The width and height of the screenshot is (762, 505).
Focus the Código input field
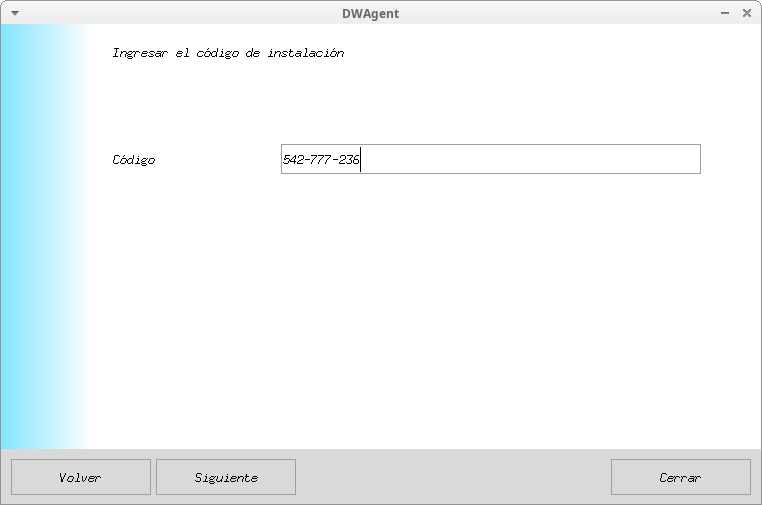(x=491, y=159)
